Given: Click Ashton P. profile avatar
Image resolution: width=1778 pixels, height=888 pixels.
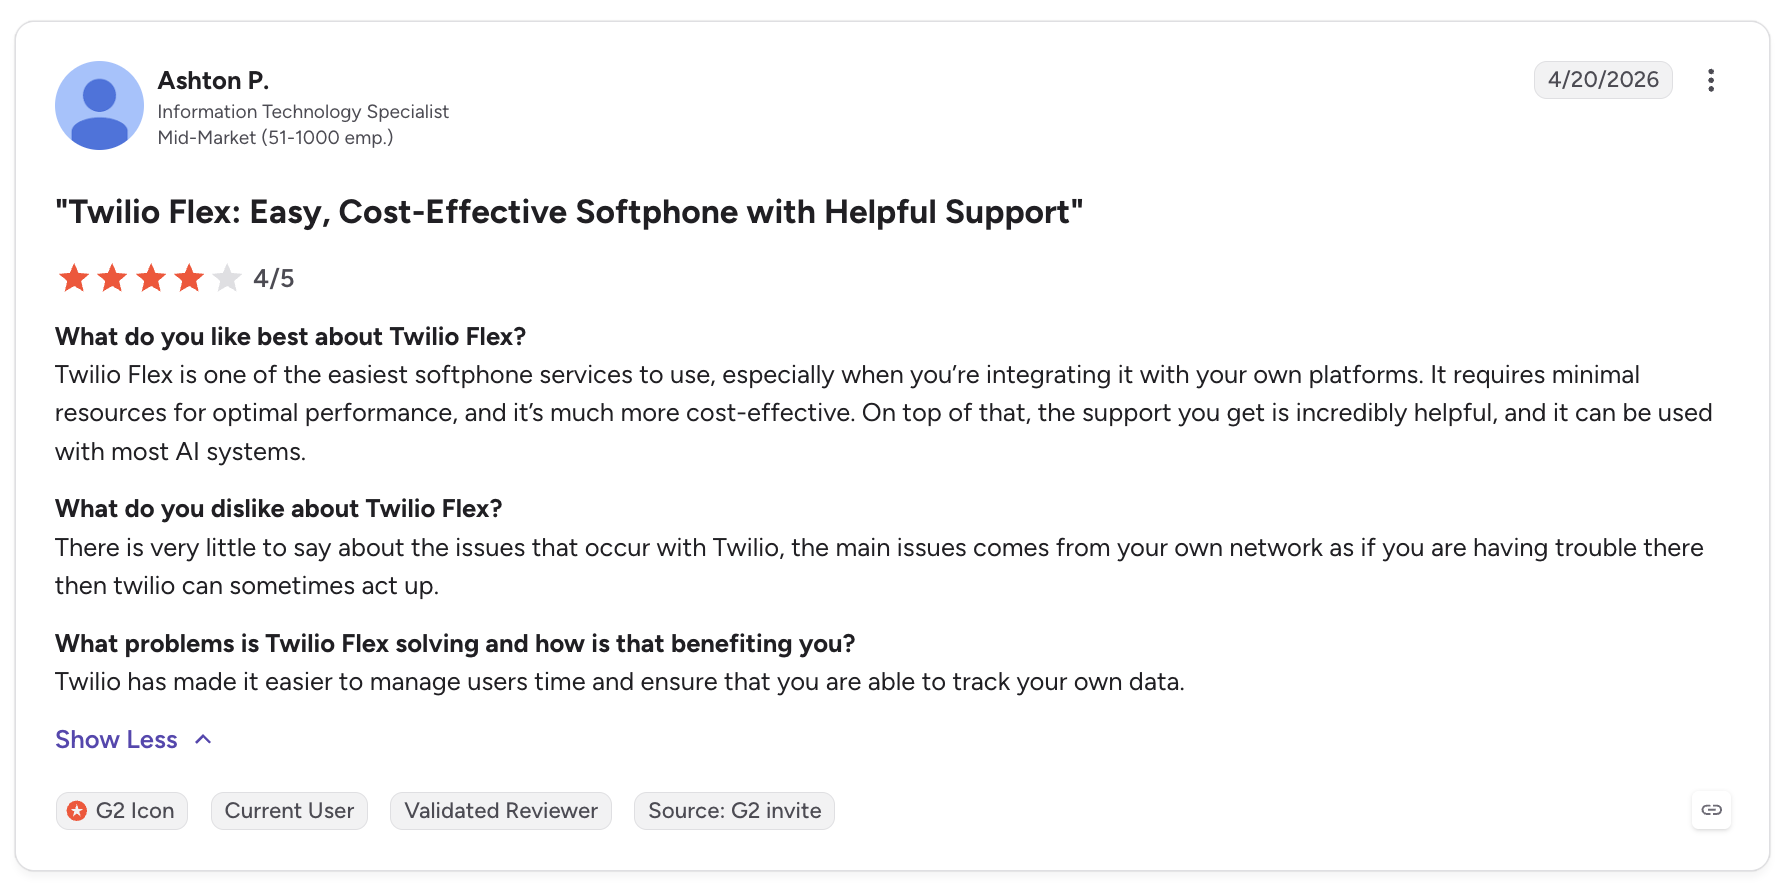Looking at the screenshot, I should (99, 105).
